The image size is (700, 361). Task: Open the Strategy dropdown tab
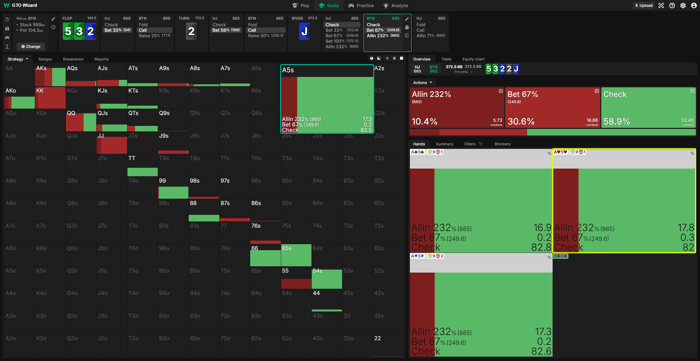tap(18, 59)
